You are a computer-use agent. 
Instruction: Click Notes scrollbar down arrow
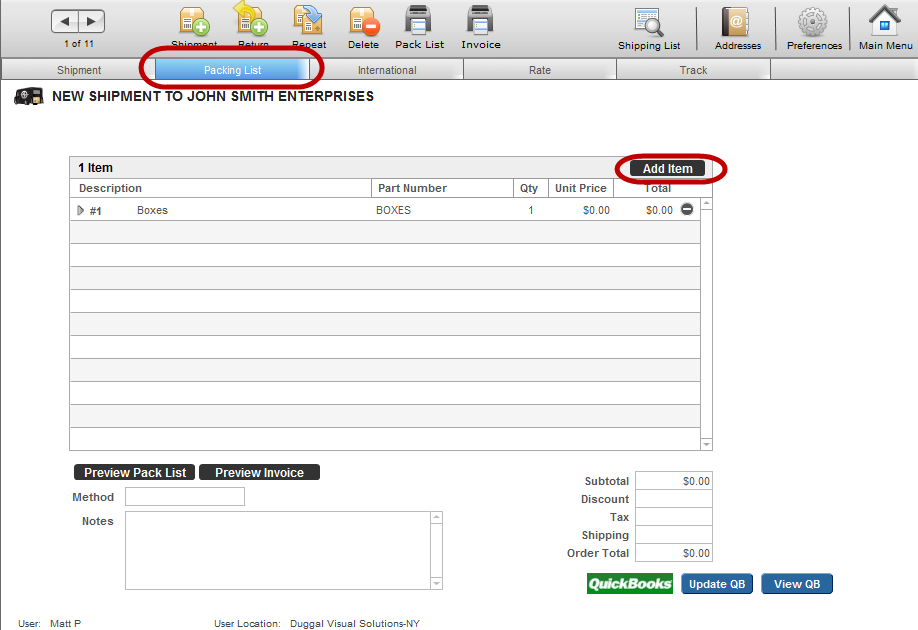pos(437,583)
